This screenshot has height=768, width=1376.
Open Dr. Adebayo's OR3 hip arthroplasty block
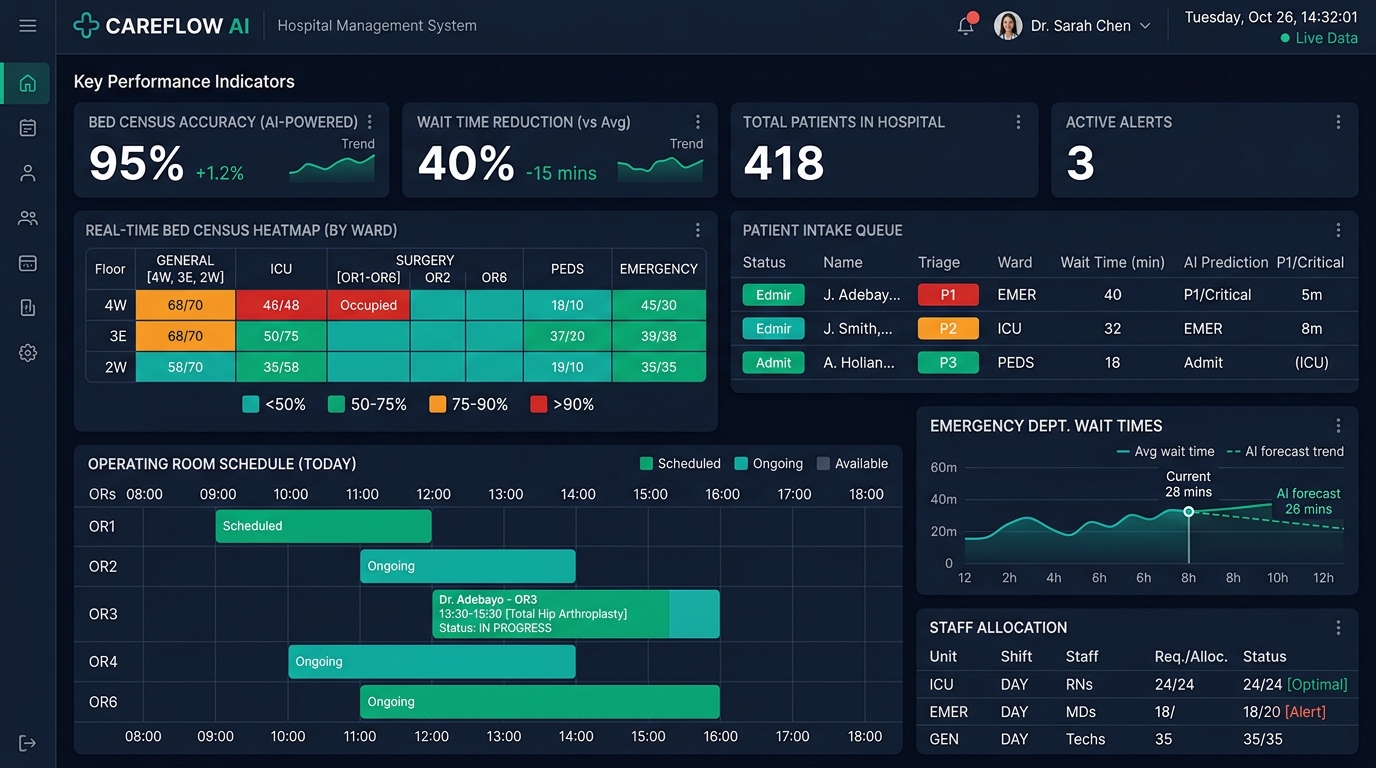576,614
